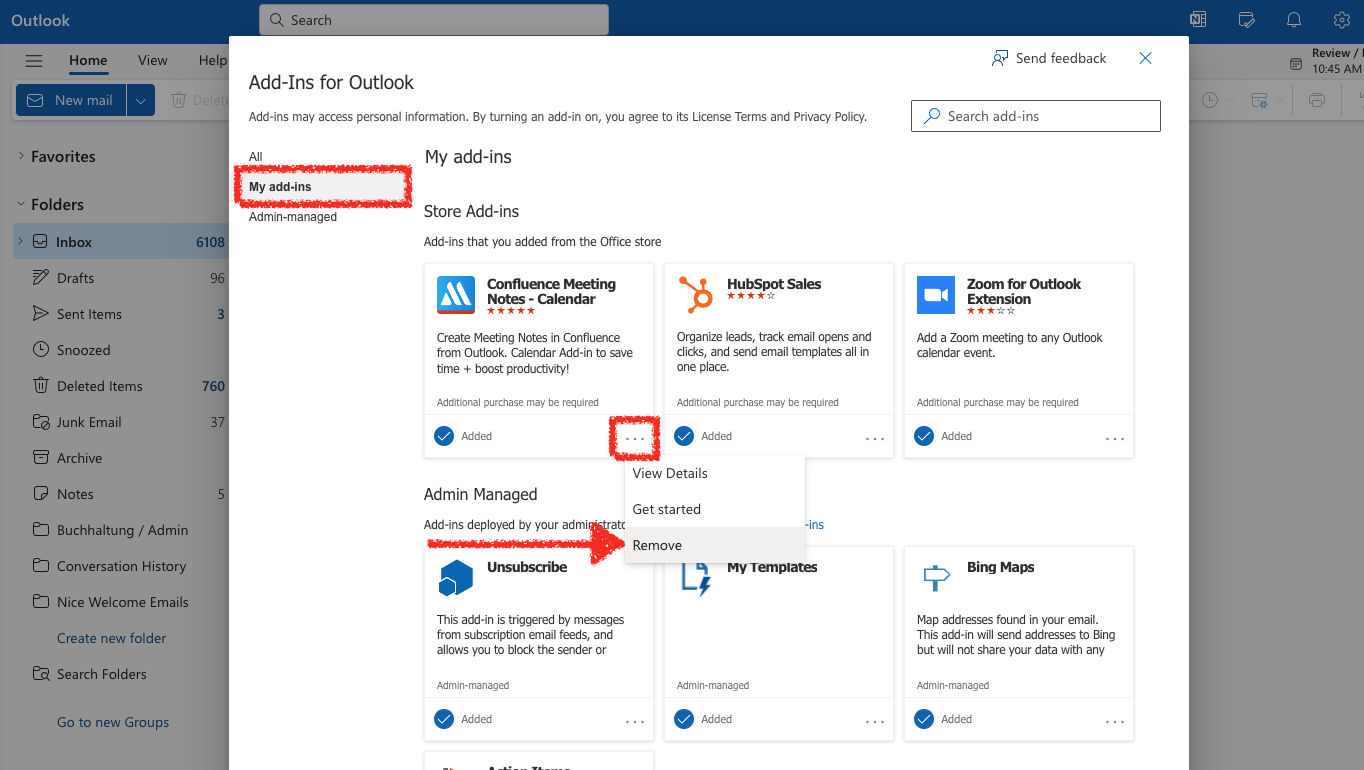This screenshot has height=770, width=1364.
Task: Click the Unsubscribe add-in hexagon icon
Action: click(456, 577)
